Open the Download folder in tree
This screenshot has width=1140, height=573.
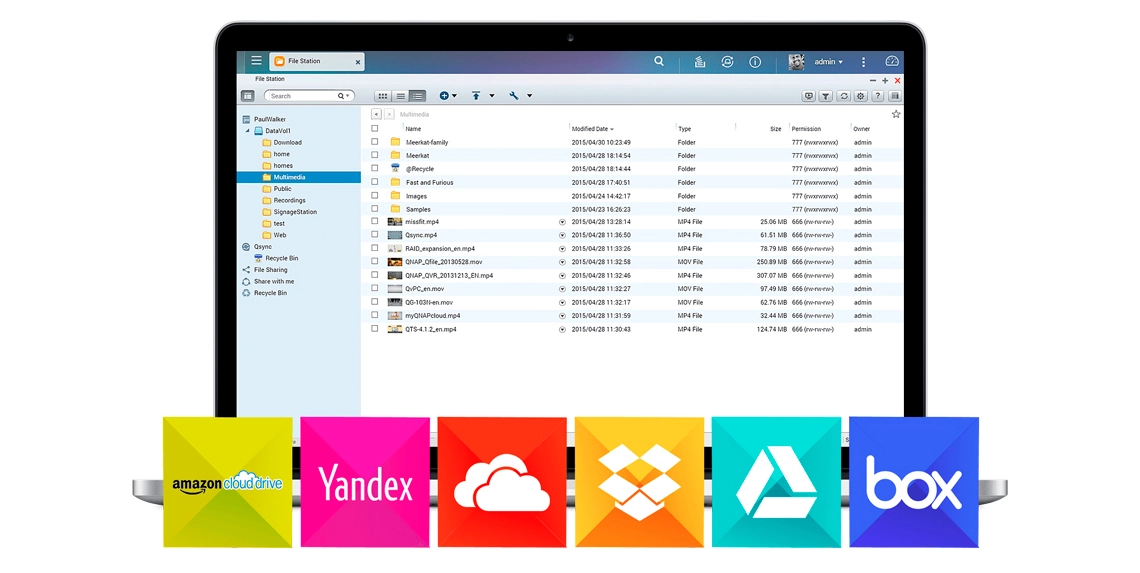(282, 143)
